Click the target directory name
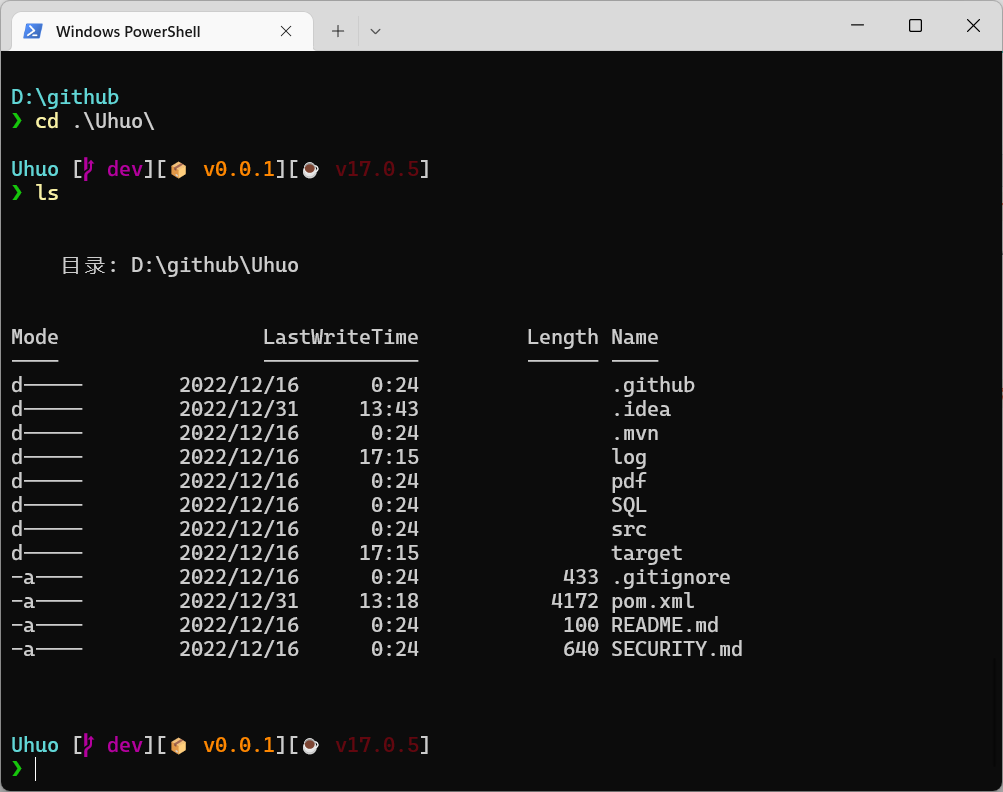The image size is (1003, 792). [x=646, y=553]
